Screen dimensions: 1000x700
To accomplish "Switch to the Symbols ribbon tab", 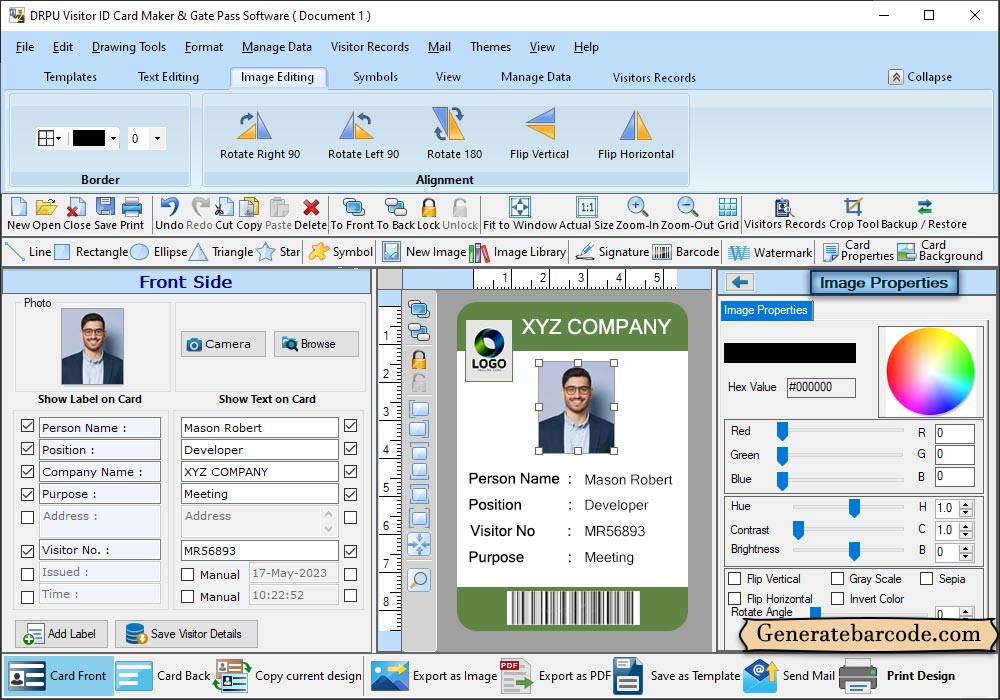I will coord(376,77).
